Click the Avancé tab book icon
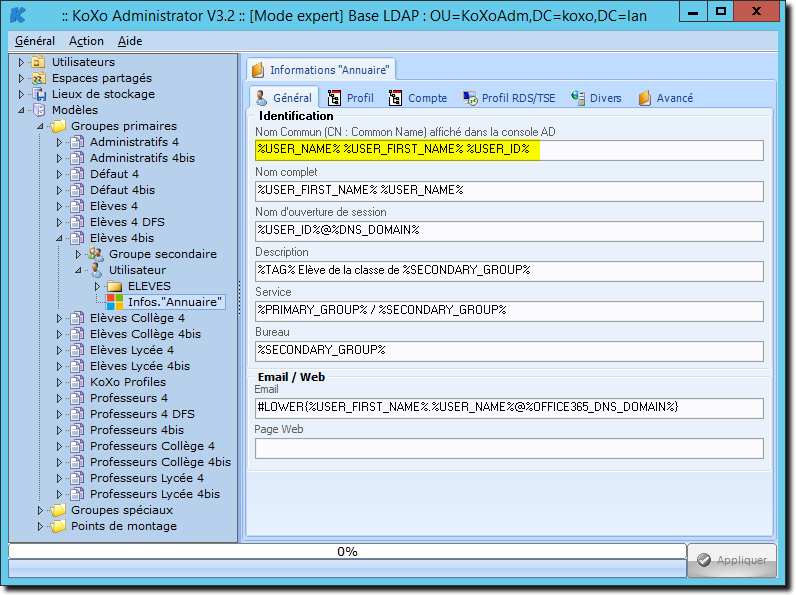796x595 pixels. (645, 98)
